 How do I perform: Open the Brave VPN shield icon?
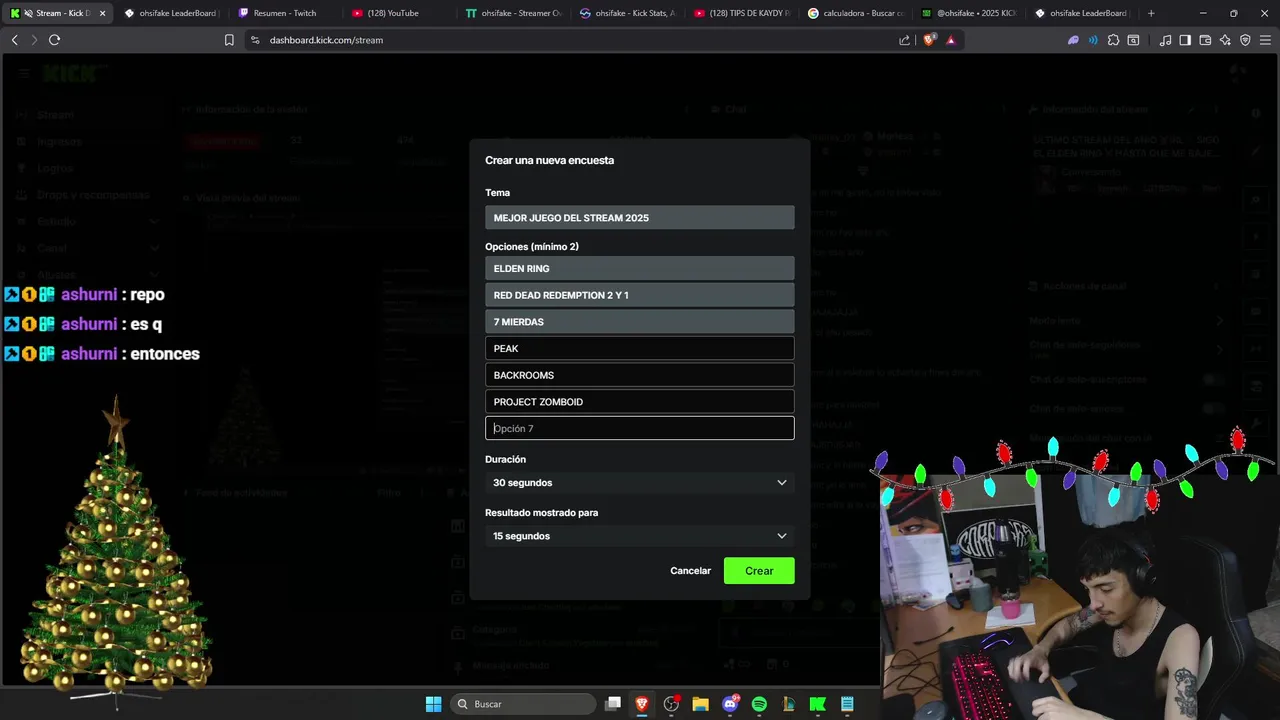(x=1245, y=40)
